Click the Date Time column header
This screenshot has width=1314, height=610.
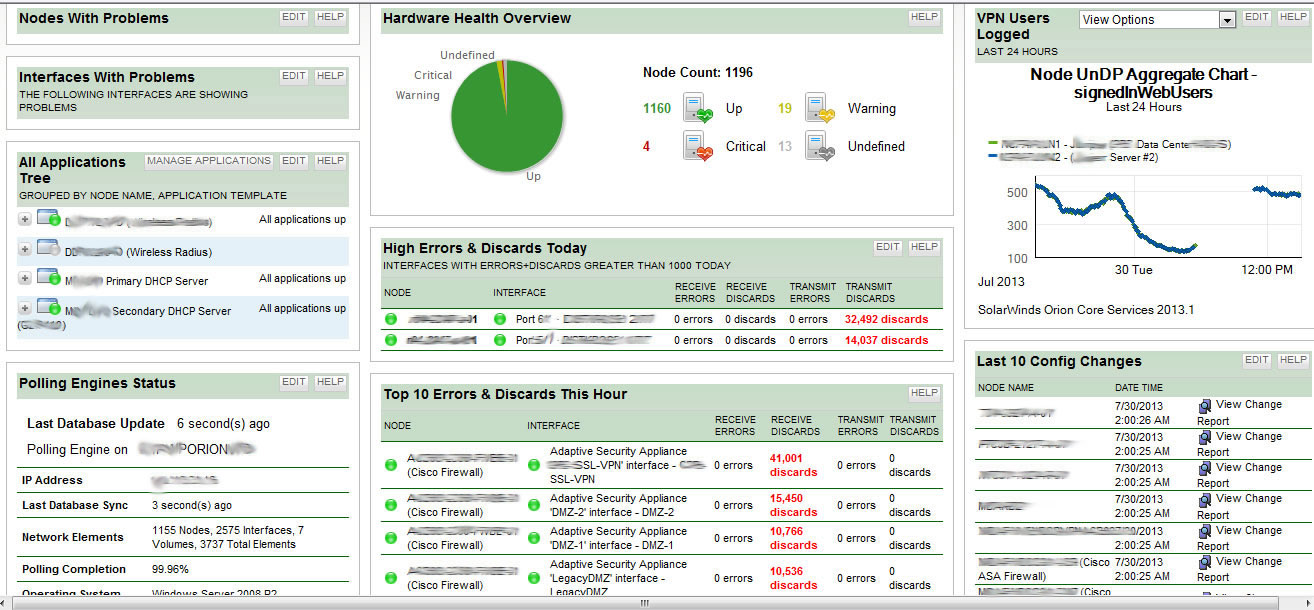[x=1139, y=387]
